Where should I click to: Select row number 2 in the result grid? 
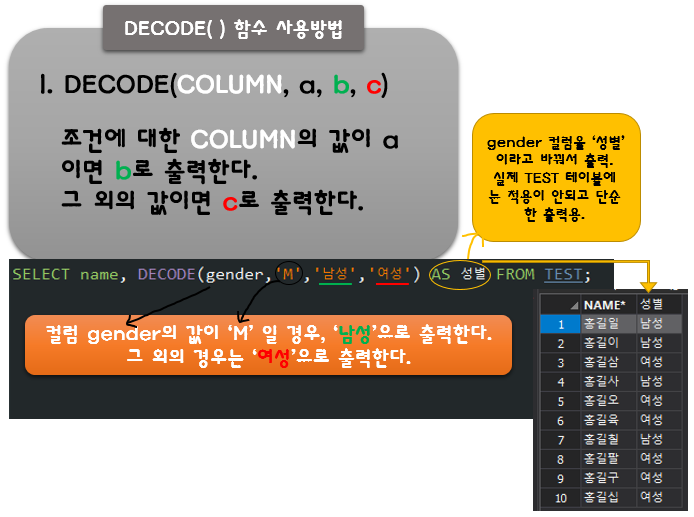(x=560, y=343)
